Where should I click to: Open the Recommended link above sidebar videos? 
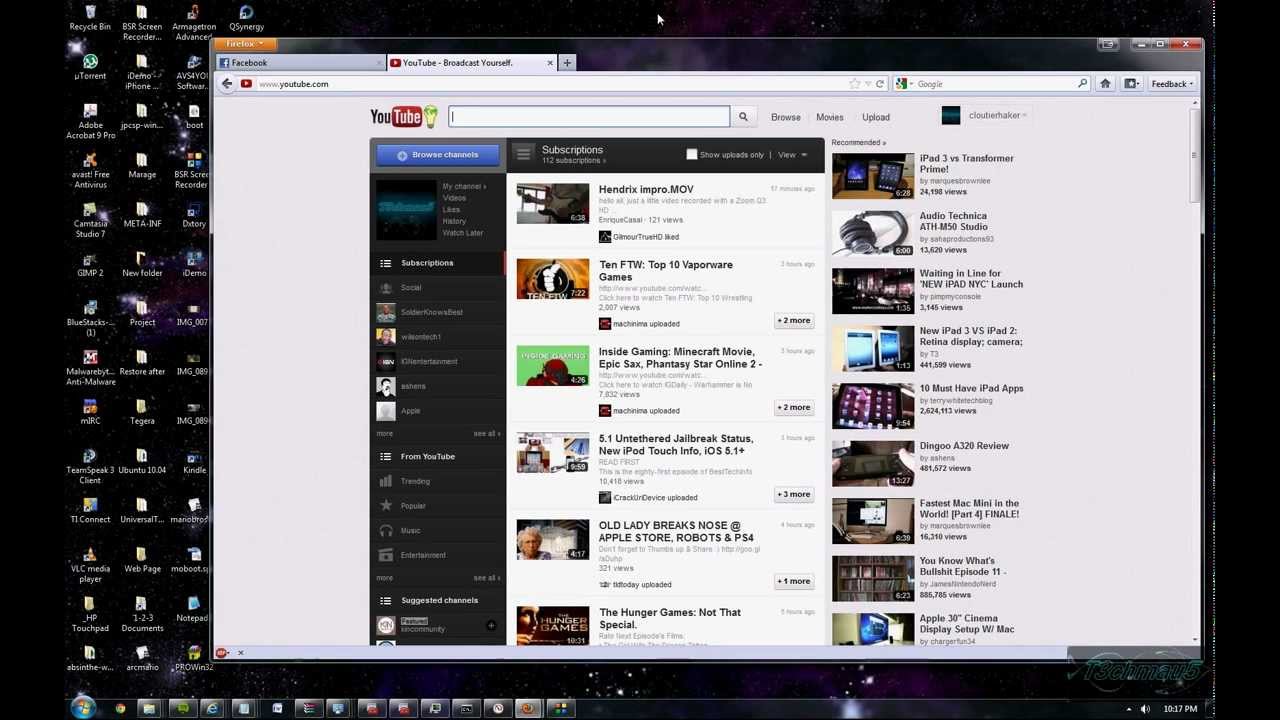pyautogui.click(x=858, y=143)
